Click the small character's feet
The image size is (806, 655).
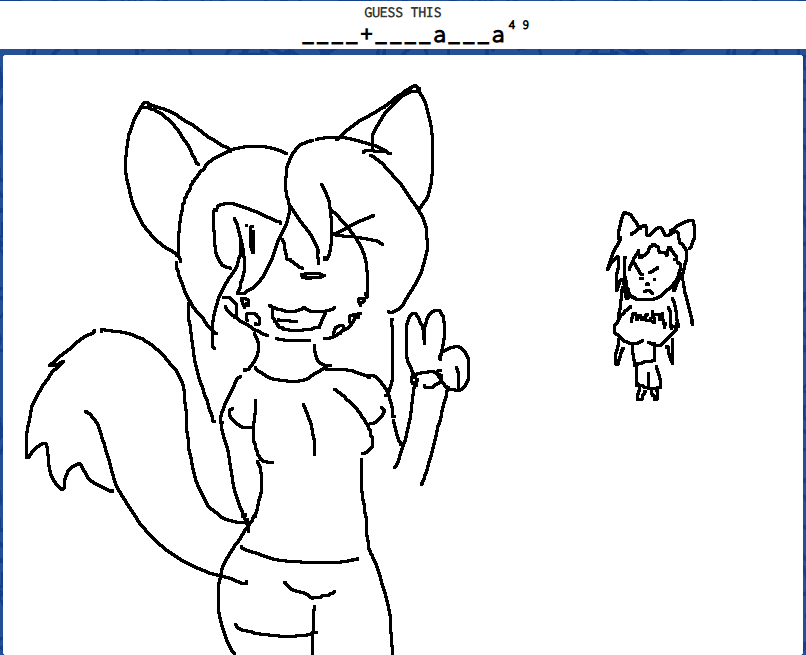647,393
